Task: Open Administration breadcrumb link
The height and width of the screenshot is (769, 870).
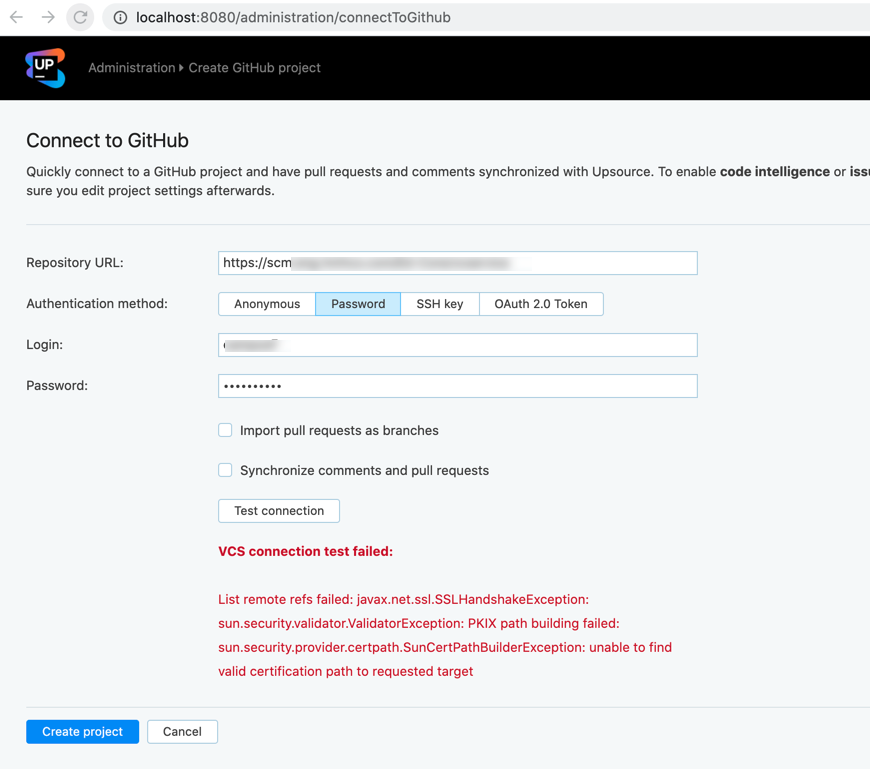Action: tap(131, 68)
